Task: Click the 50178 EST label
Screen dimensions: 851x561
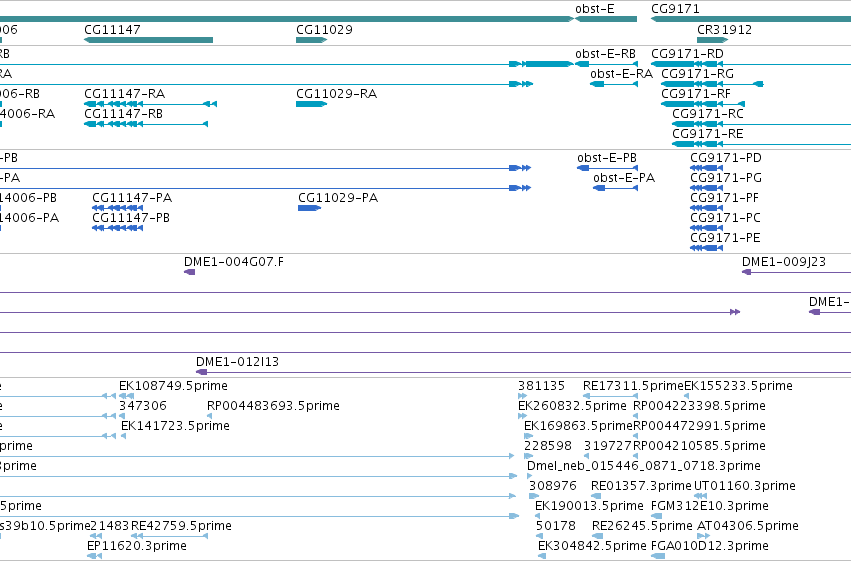Action: pos(556,526)
